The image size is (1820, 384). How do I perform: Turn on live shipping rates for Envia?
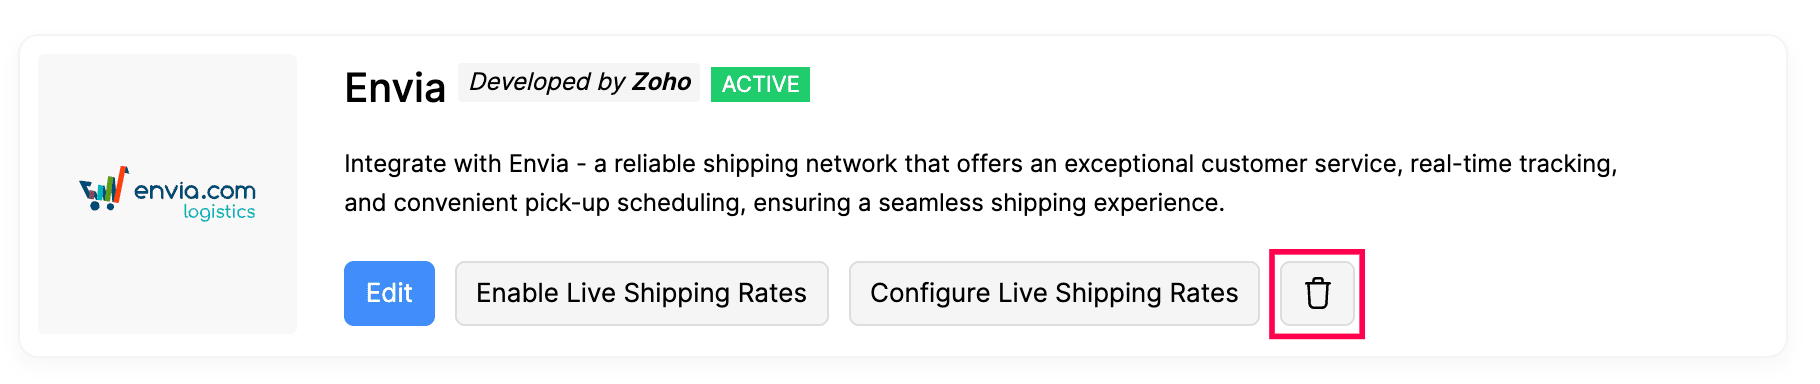(641, 293)
